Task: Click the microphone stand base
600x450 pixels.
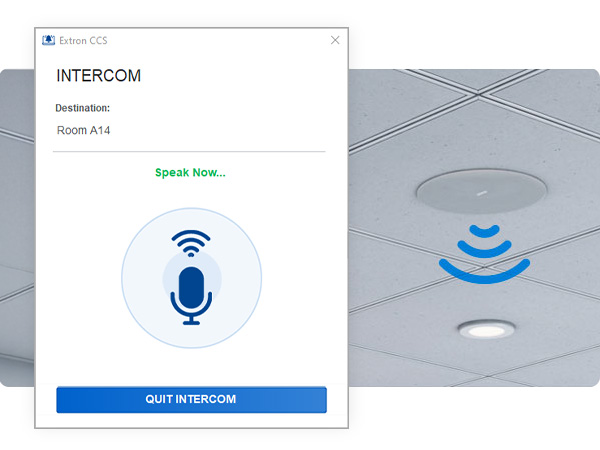Action: click(191, 323)
